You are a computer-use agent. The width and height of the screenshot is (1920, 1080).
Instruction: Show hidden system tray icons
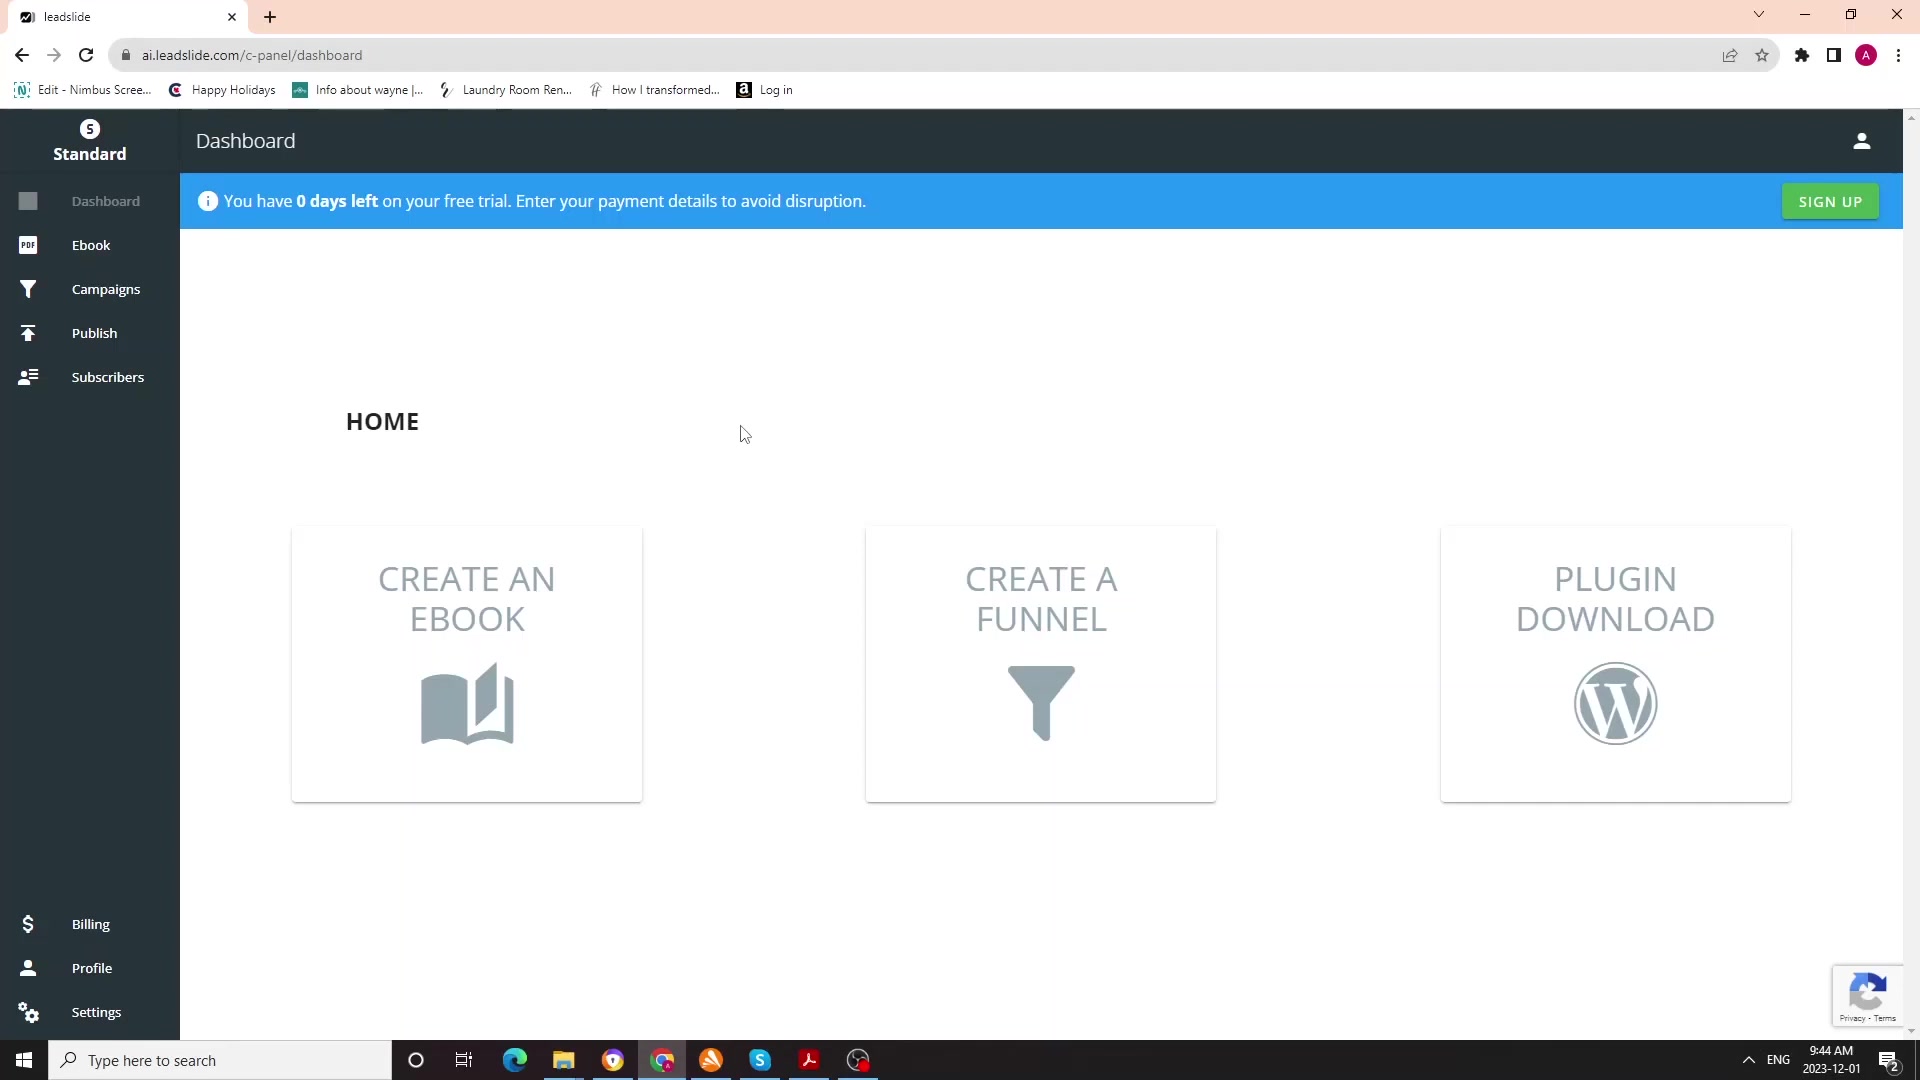pyautogui.click(x=1749, y=1060)
